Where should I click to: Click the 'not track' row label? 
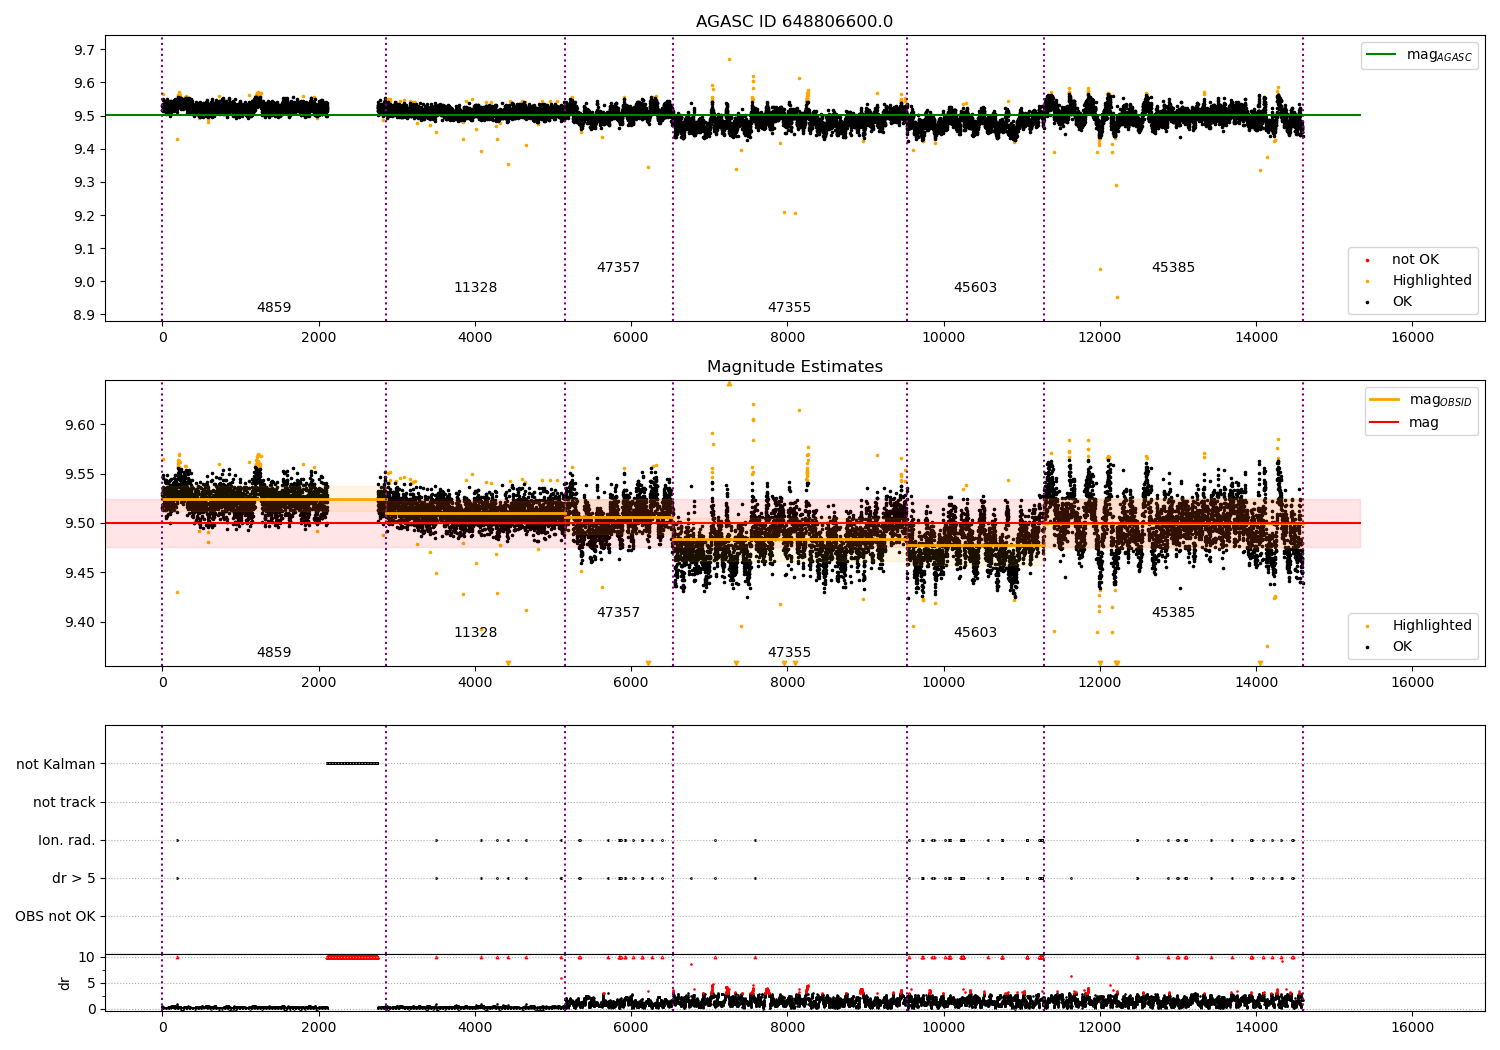(64, 803)
